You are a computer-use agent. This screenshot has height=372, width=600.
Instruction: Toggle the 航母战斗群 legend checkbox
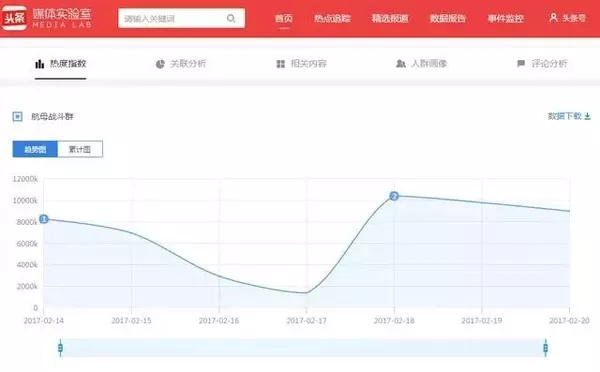(18, 116)
